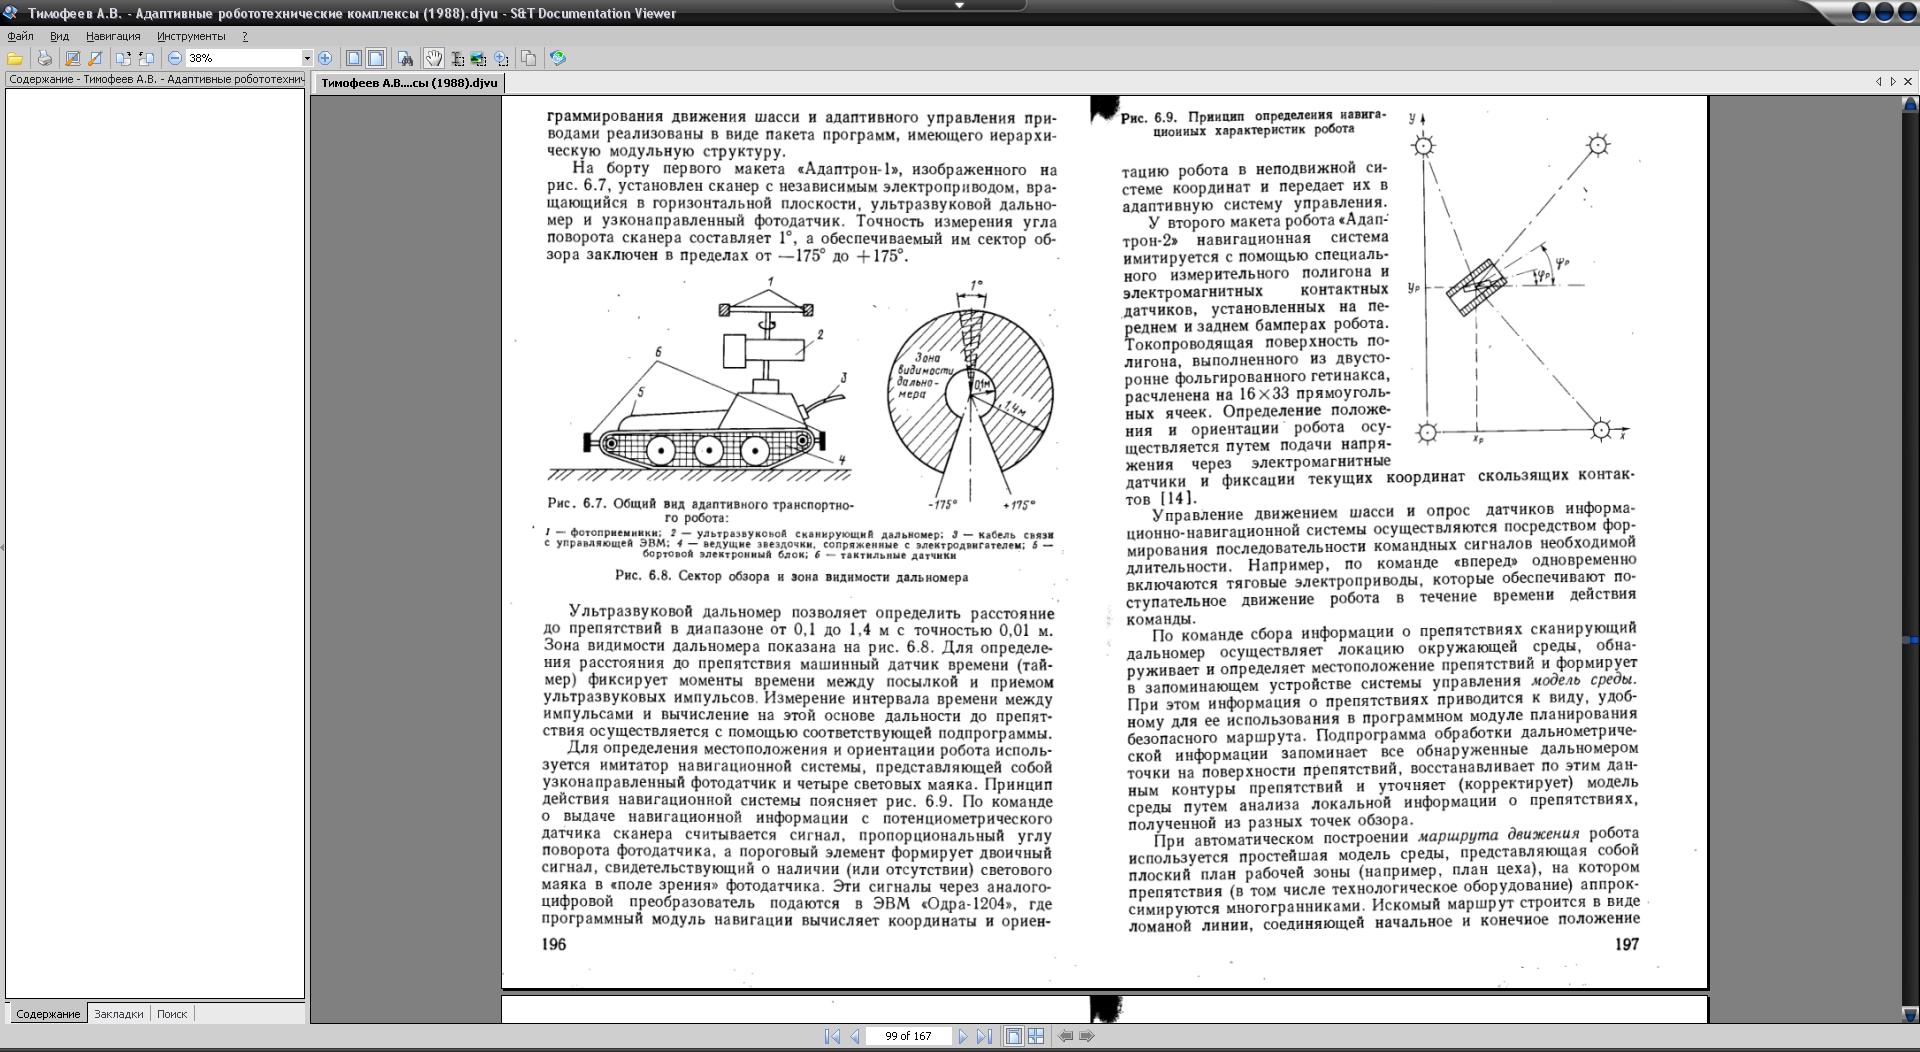The image size is (1920, 1052).
Task: Toggle thumbnail grid view in status bar
Action: point(1036,1037)
